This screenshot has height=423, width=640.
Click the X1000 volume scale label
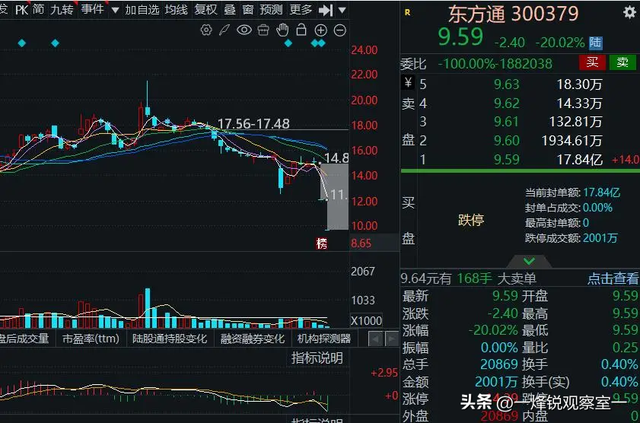click(x=367, y=321)
